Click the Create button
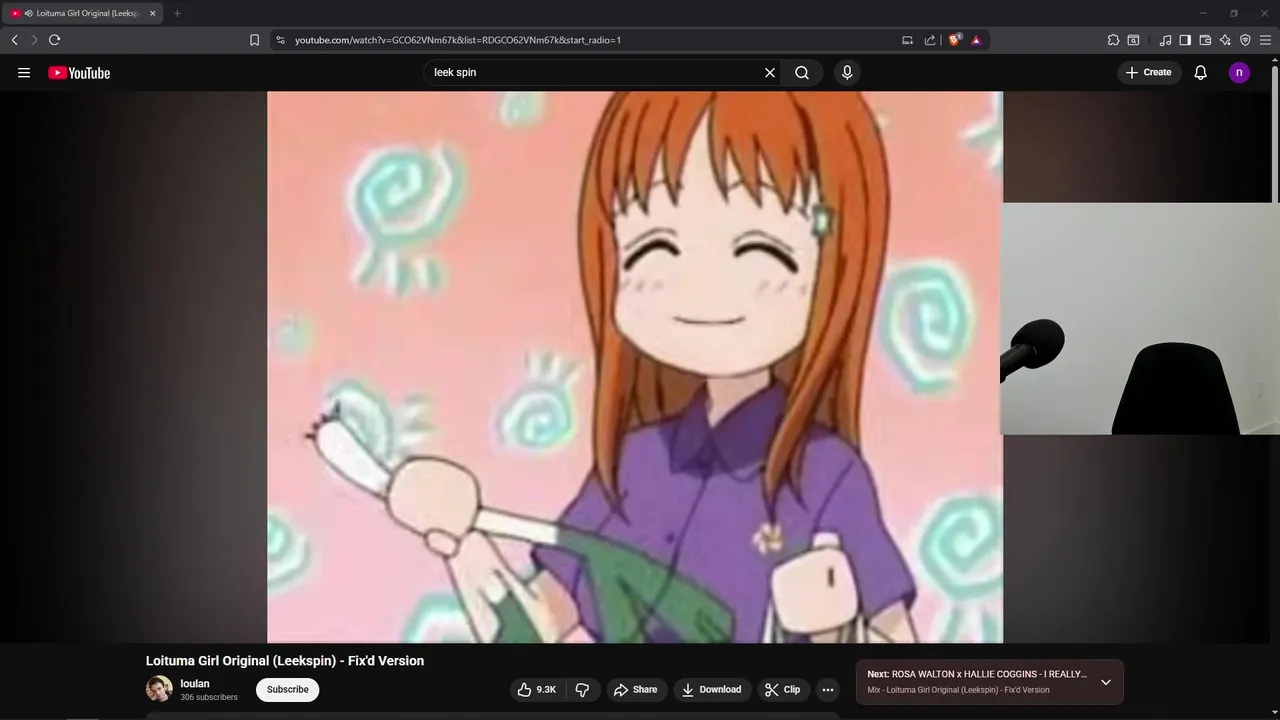This screenshot has width=1280, height=720. point(1148,72)
